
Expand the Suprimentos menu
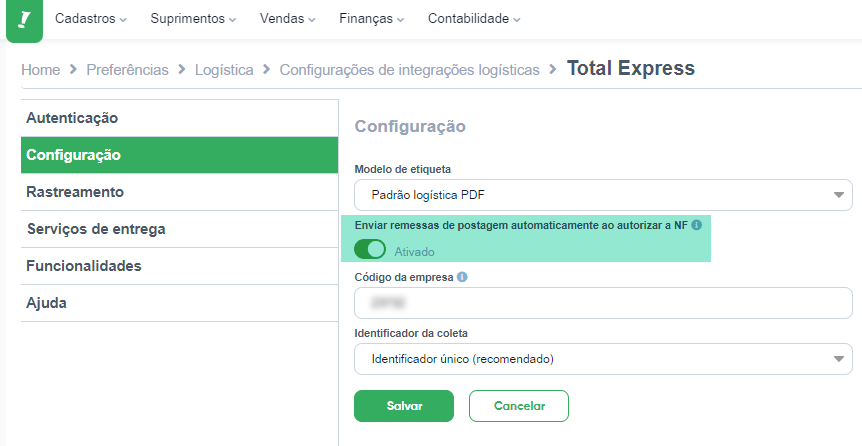(194, 19)
